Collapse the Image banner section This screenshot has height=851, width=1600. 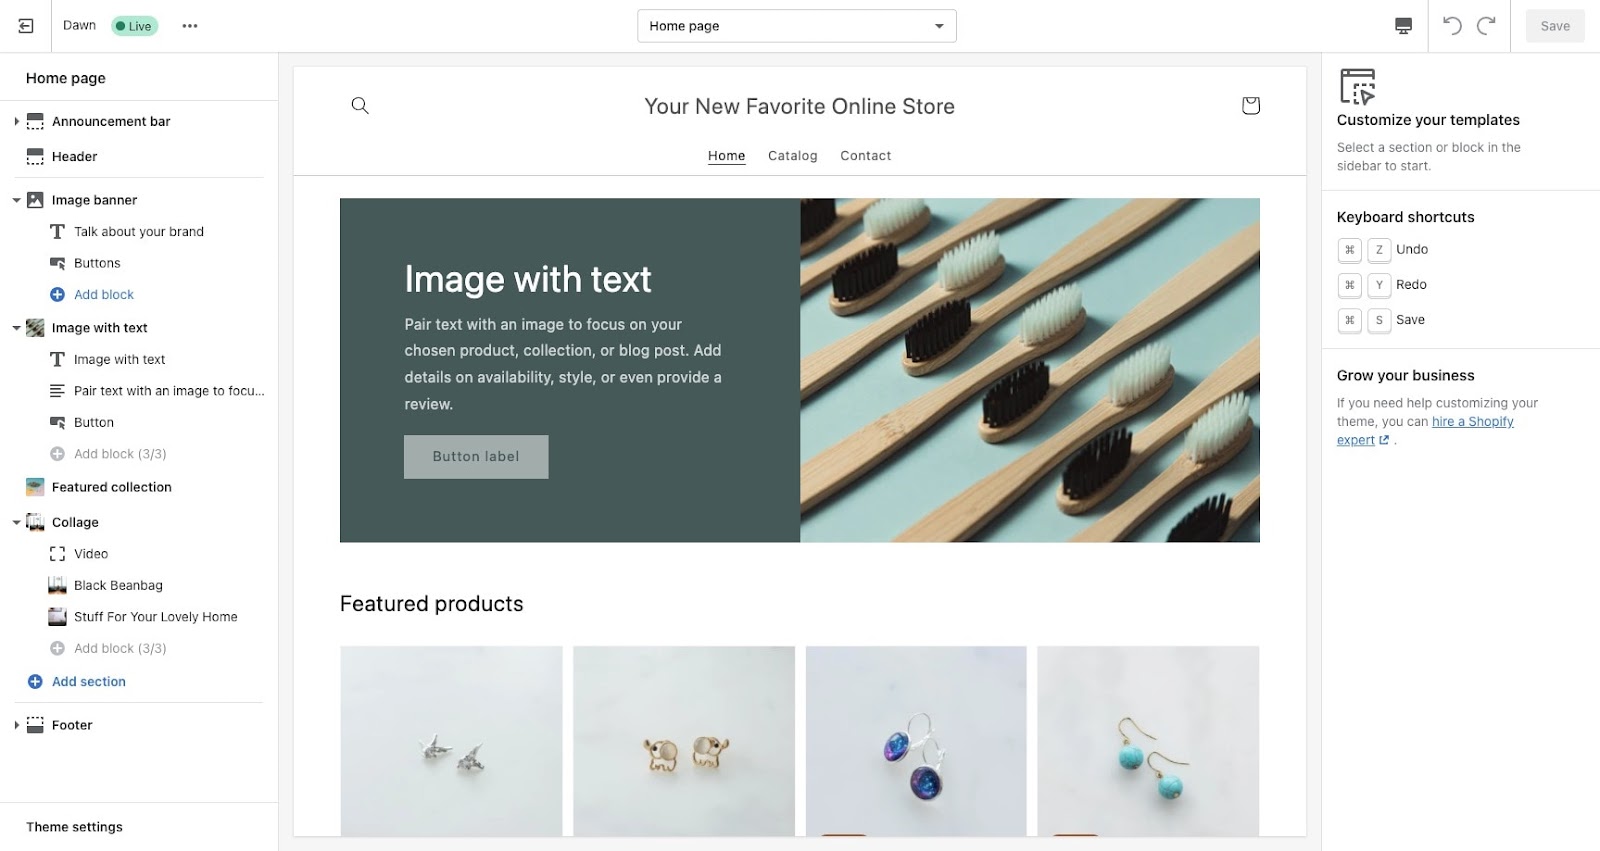[16, 199]
